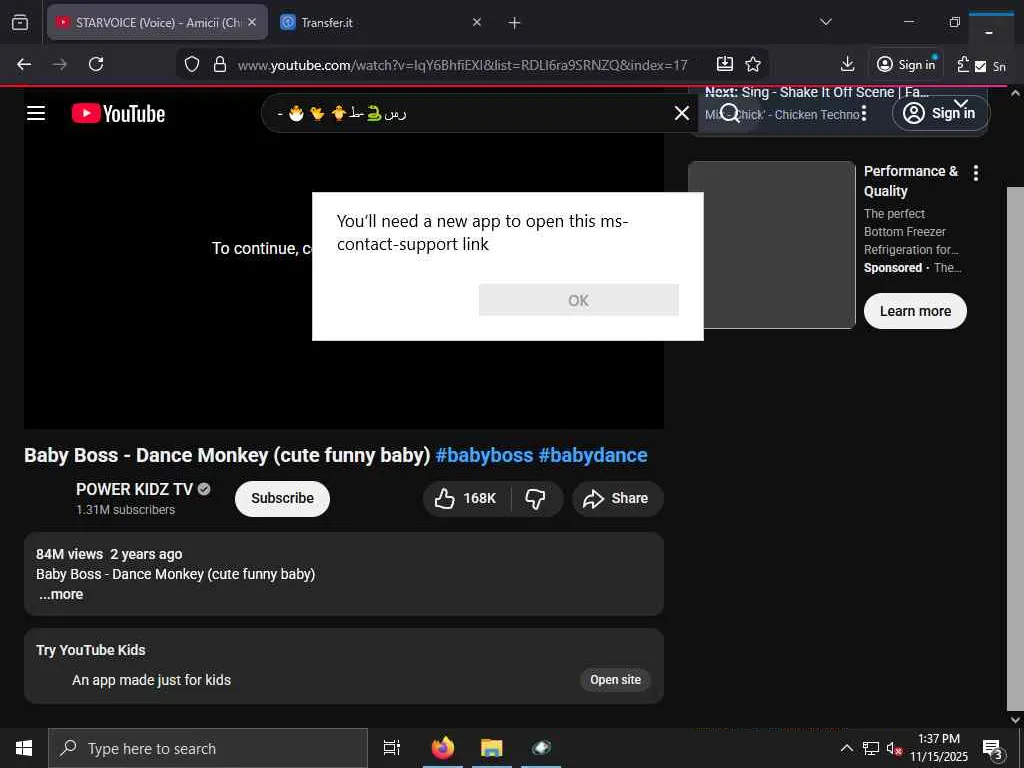Expand description with ...more
The image size is (1024, 768).
click(x=61, y=594)
